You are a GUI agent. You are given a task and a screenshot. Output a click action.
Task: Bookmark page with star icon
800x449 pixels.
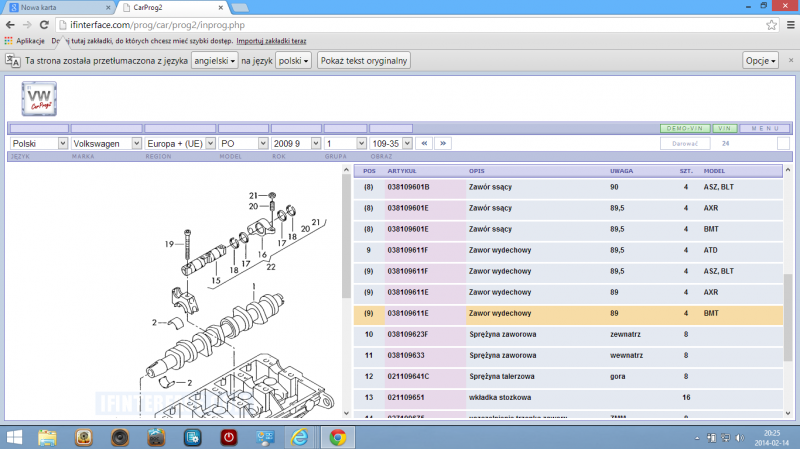771,24
